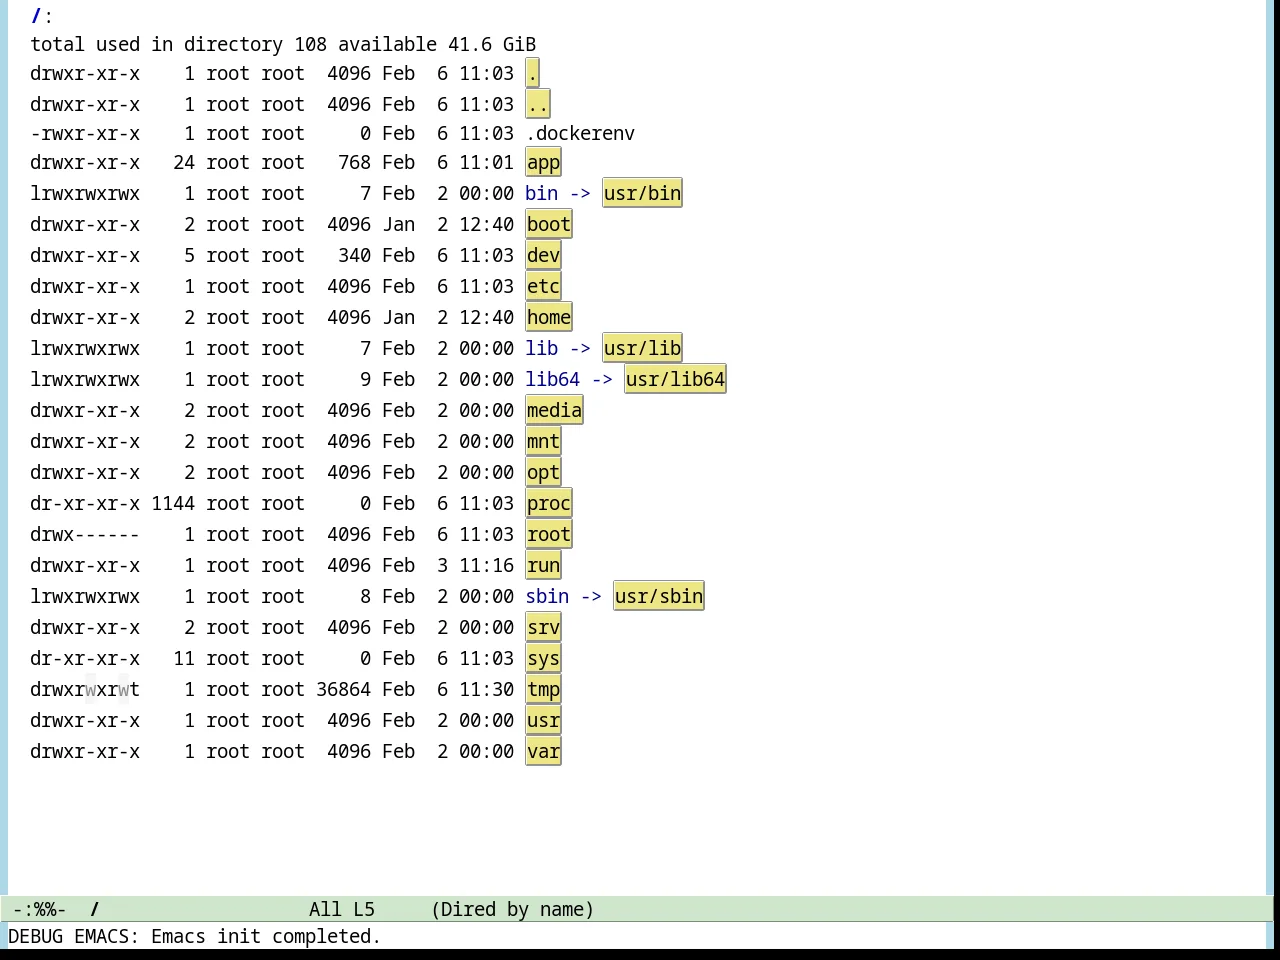
Task: Open the proc directory
Action: click(x=548, y=504)
